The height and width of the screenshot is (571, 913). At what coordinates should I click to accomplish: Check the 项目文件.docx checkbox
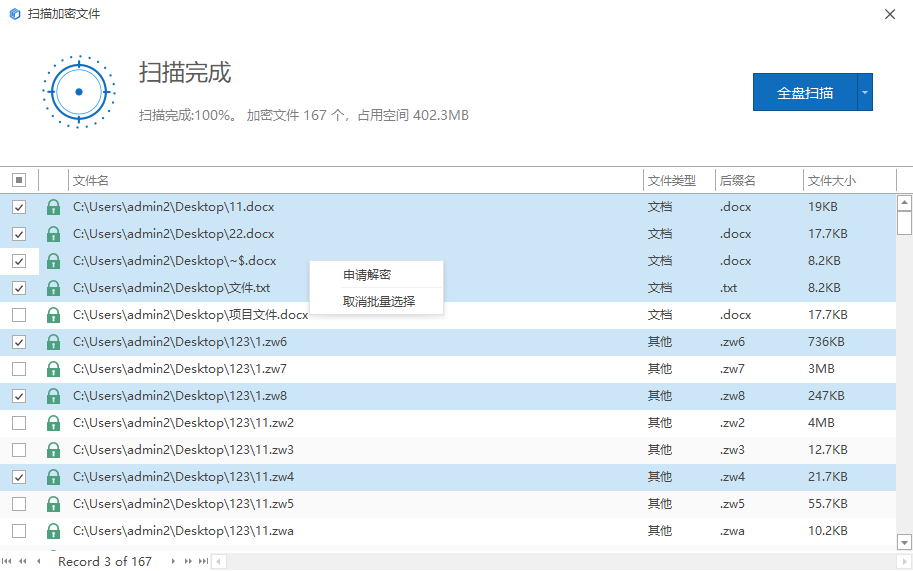pos(19,315)
